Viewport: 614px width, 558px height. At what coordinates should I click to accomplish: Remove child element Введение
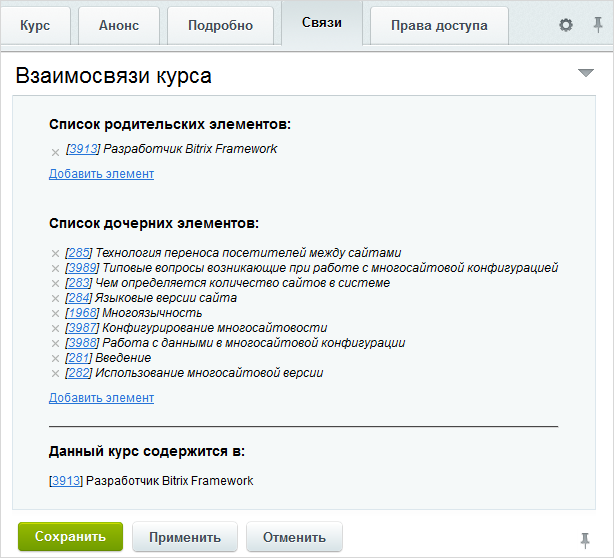click(x=55, y=358)
